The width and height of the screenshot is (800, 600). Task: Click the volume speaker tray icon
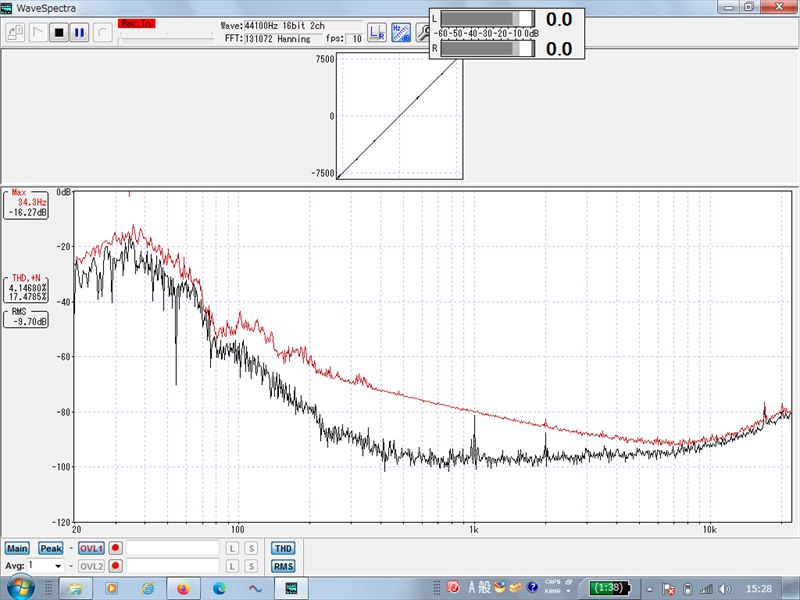(x=726, y=588)
